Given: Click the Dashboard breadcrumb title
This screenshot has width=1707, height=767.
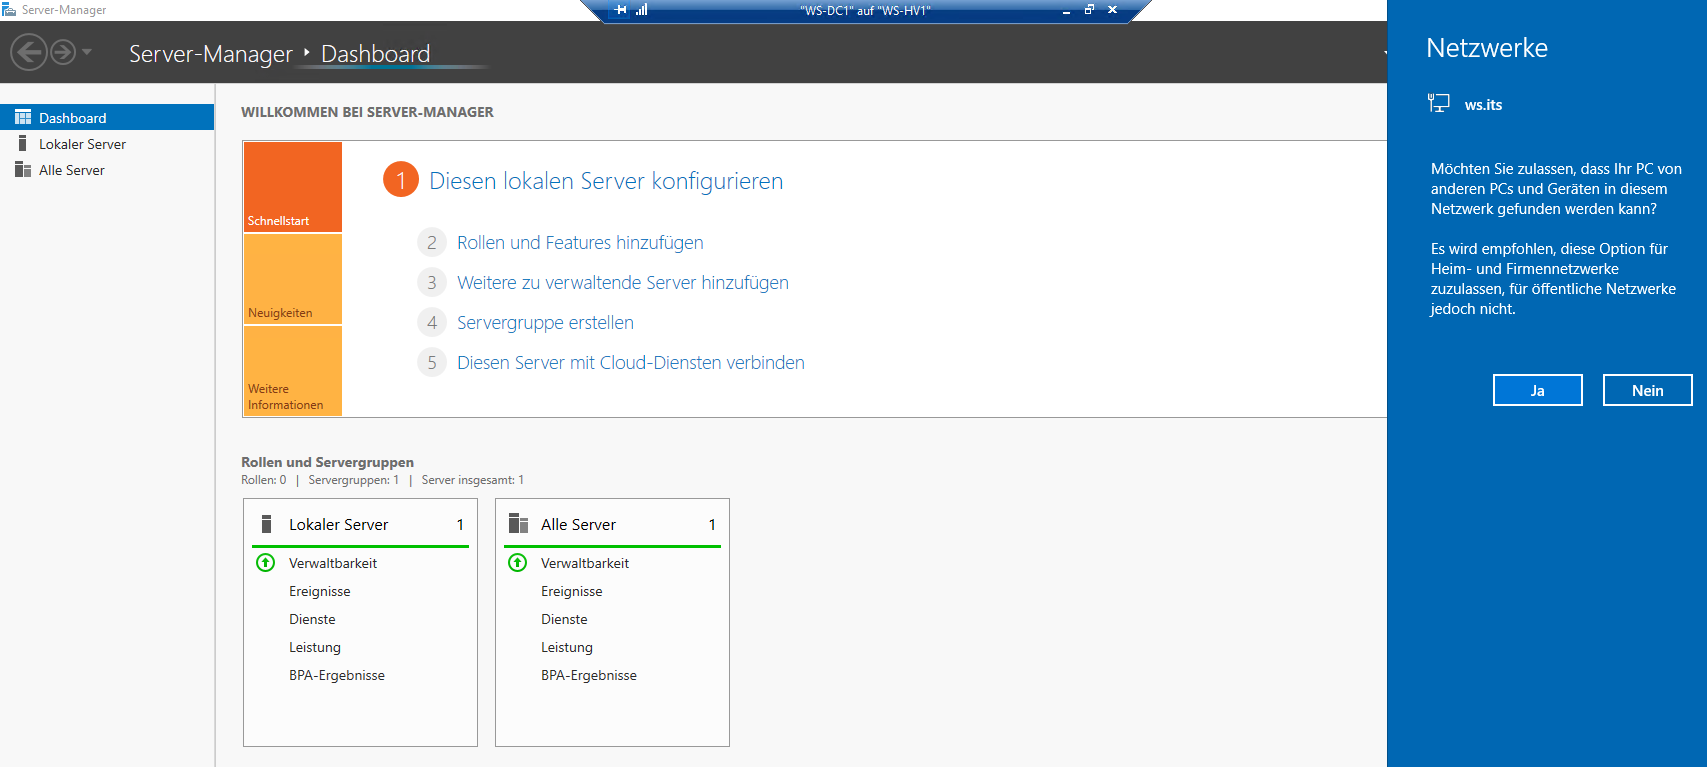Looking at the screenshot, I should [375, 54].
